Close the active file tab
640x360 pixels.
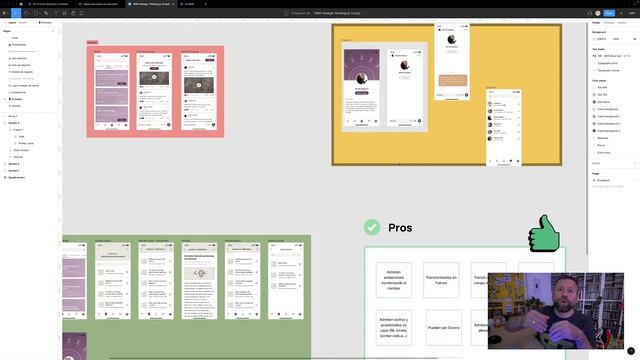point(173,4)
